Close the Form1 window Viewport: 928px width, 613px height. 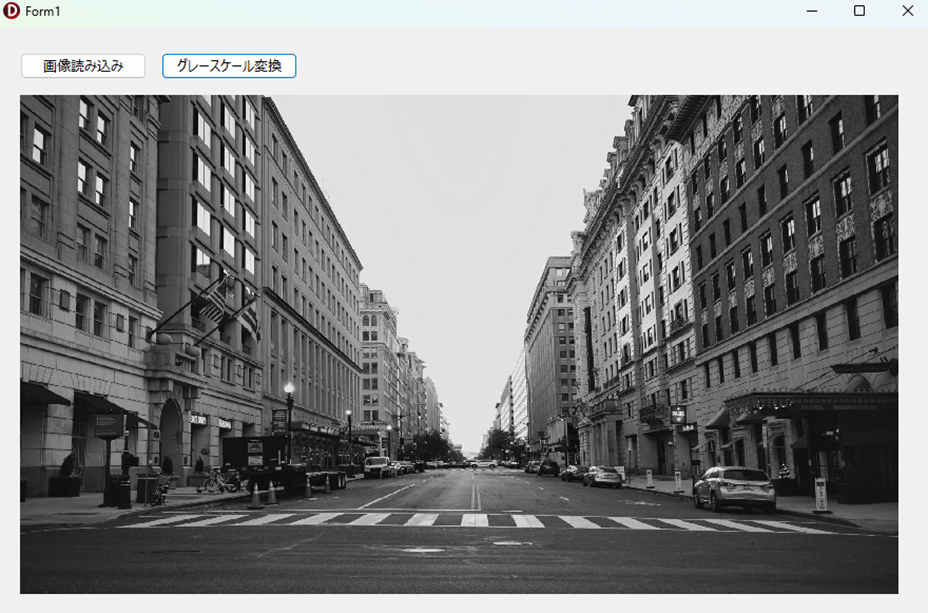907,11
